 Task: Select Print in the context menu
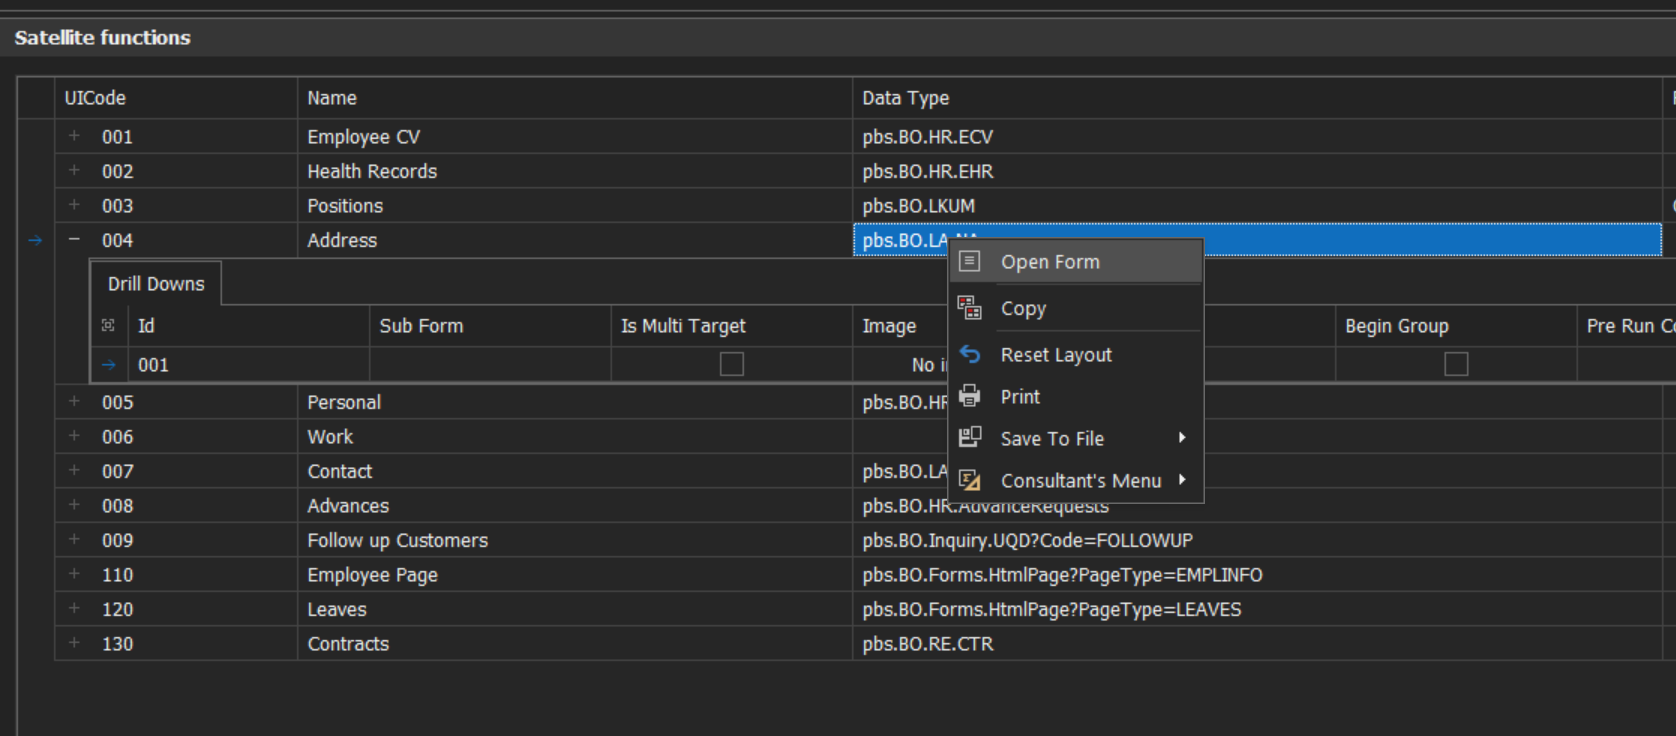click(1076, 396)
